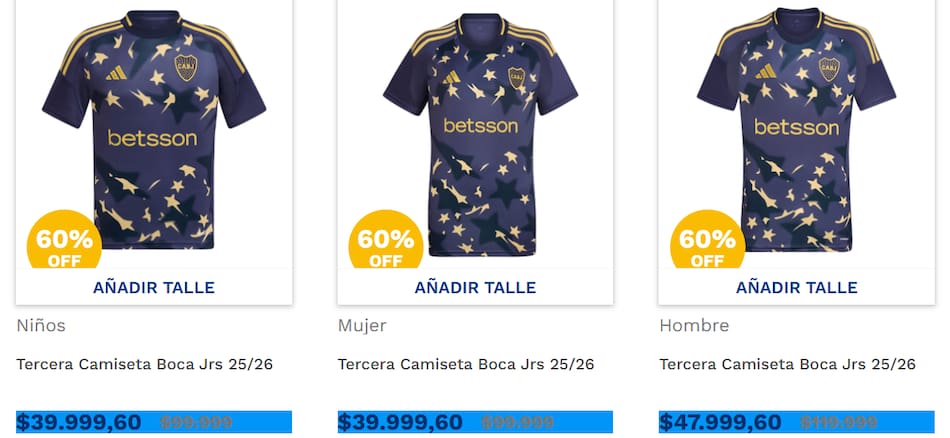Select the Hombre category label
Image resolution: width=950 pixels, height=438 pixels.
(694, 325)
